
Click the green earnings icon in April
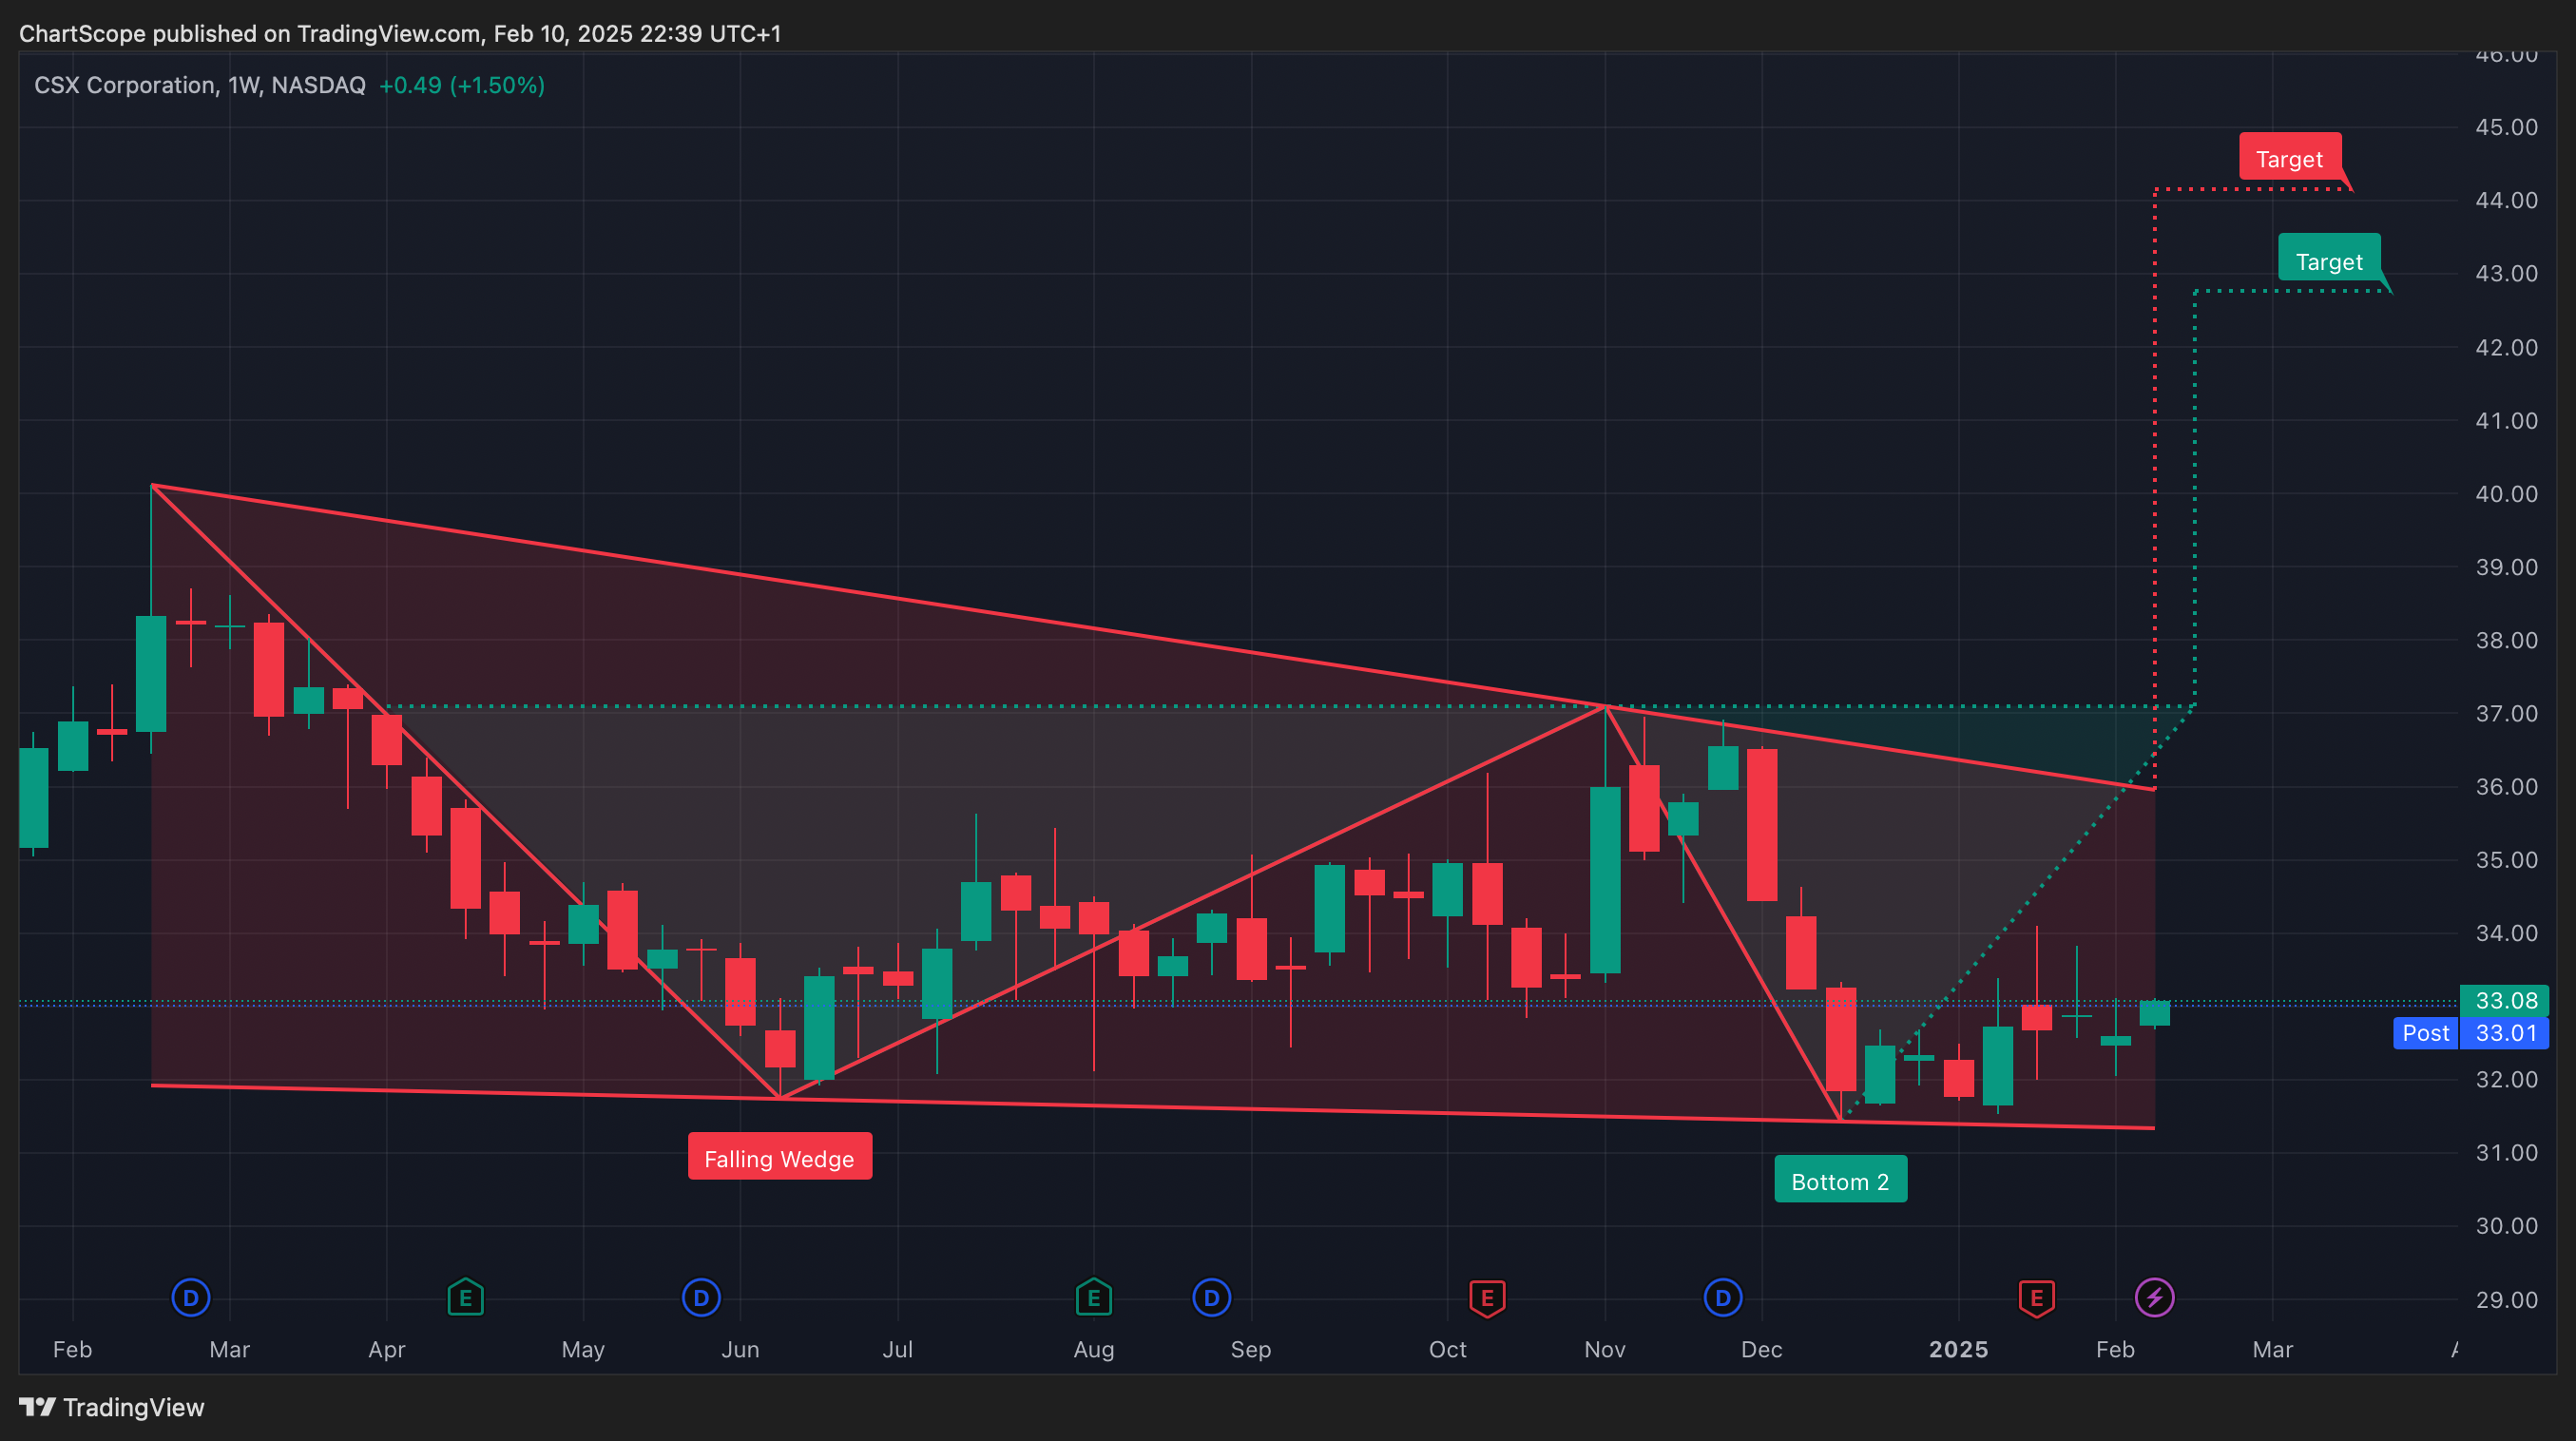click(x=465, y=1298)
